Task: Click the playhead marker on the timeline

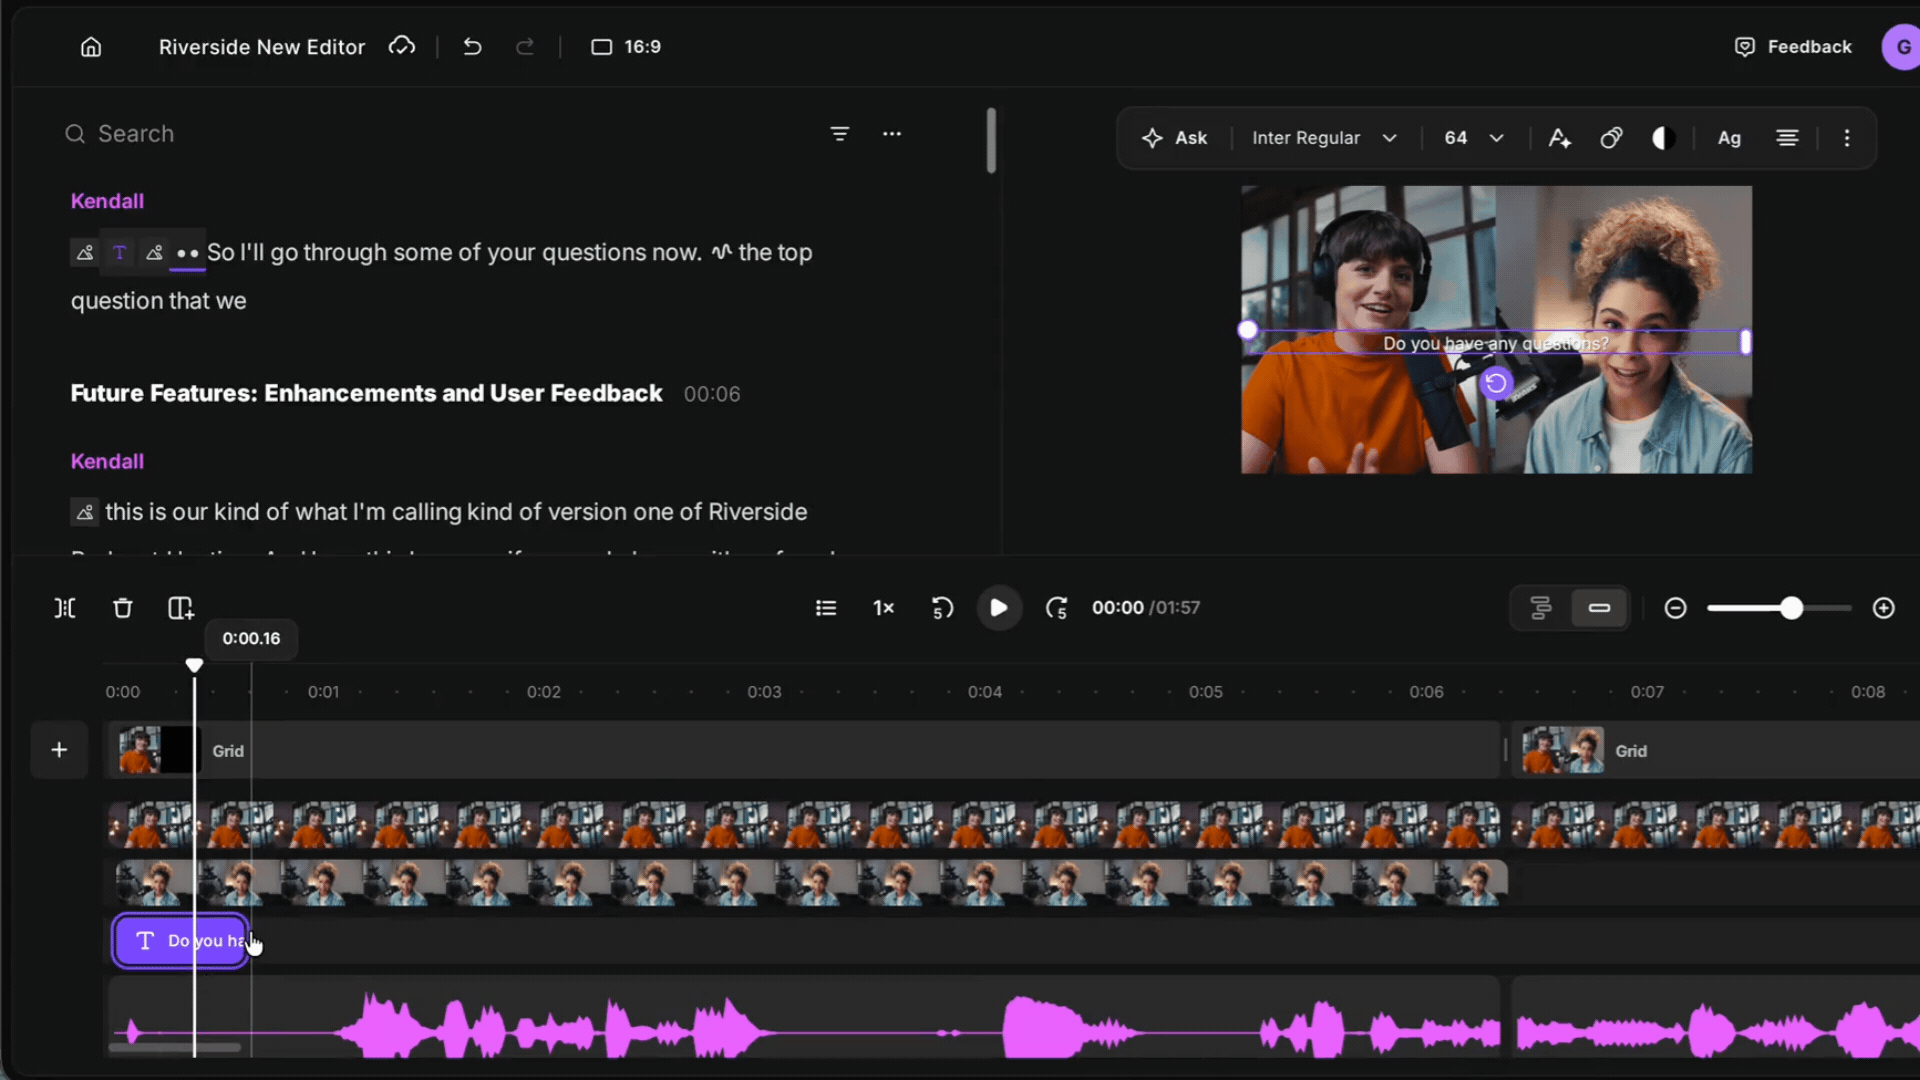Action: (x=194, y=665)
